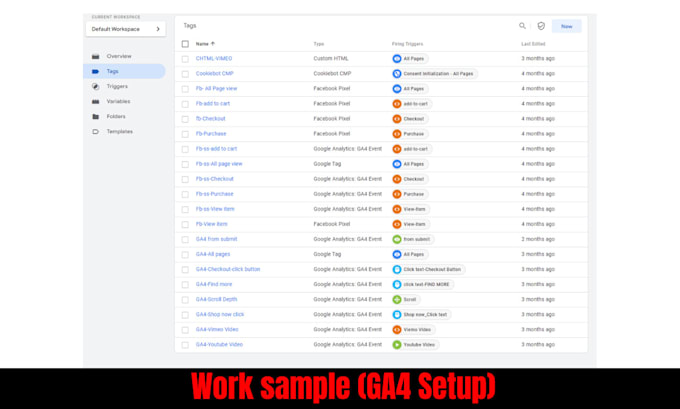
Task: Toggle the select-all tags checkbox
Action: [185, 44]
